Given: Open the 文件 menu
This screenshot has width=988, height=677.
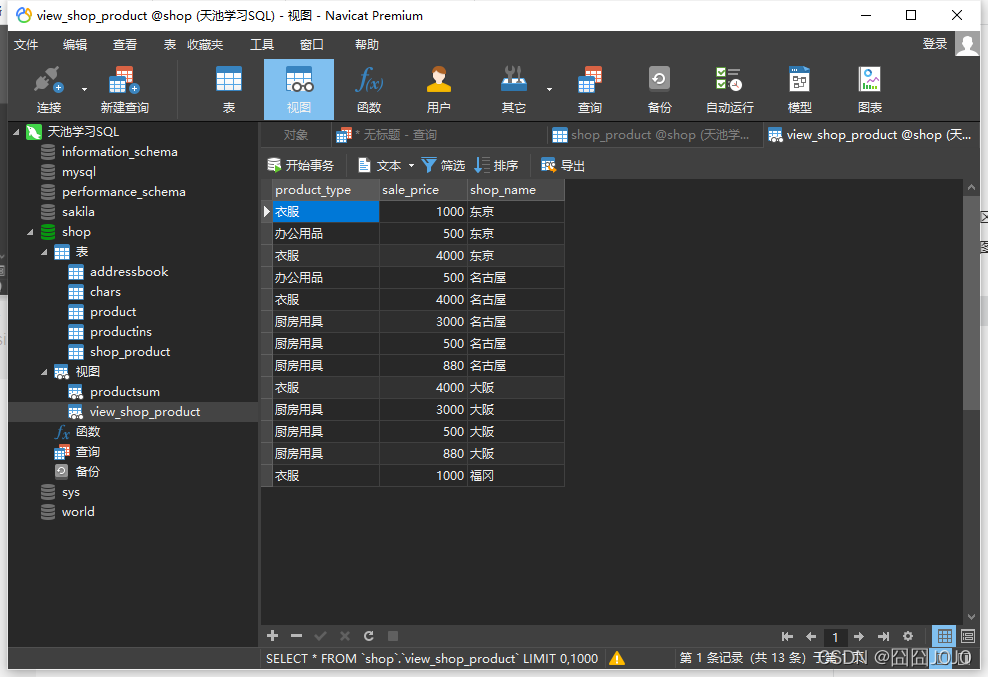Looking at the screenshot, I should [x=26, y=45].
